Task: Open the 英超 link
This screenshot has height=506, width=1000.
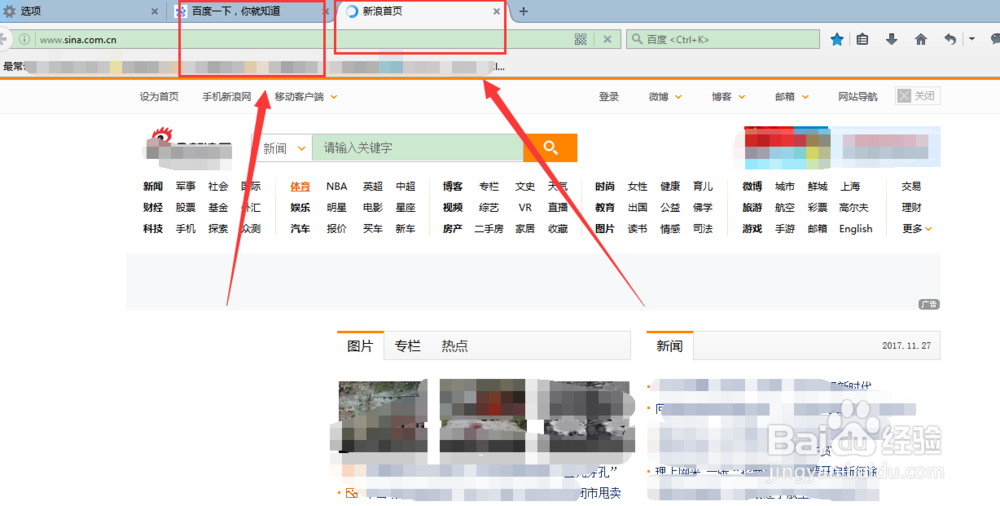Action: (373, 186)
